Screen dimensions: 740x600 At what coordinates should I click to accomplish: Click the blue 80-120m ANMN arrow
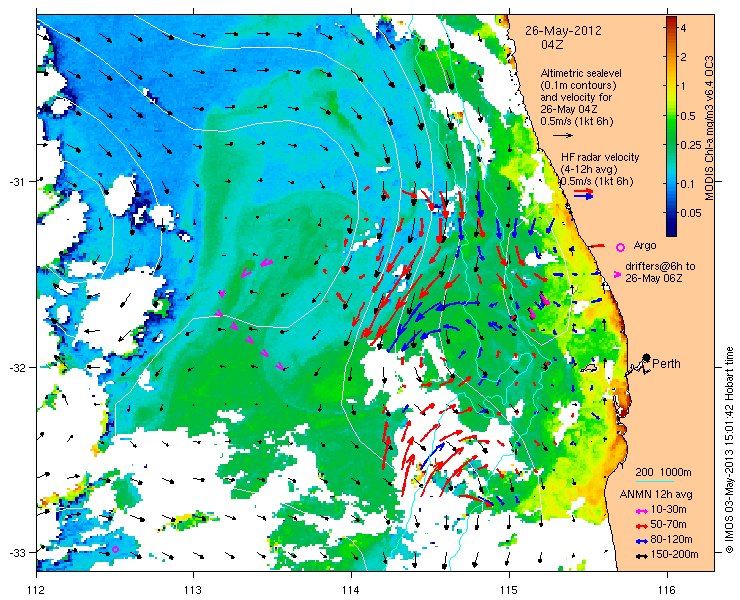pyautogui.click(x=641, y=541)
